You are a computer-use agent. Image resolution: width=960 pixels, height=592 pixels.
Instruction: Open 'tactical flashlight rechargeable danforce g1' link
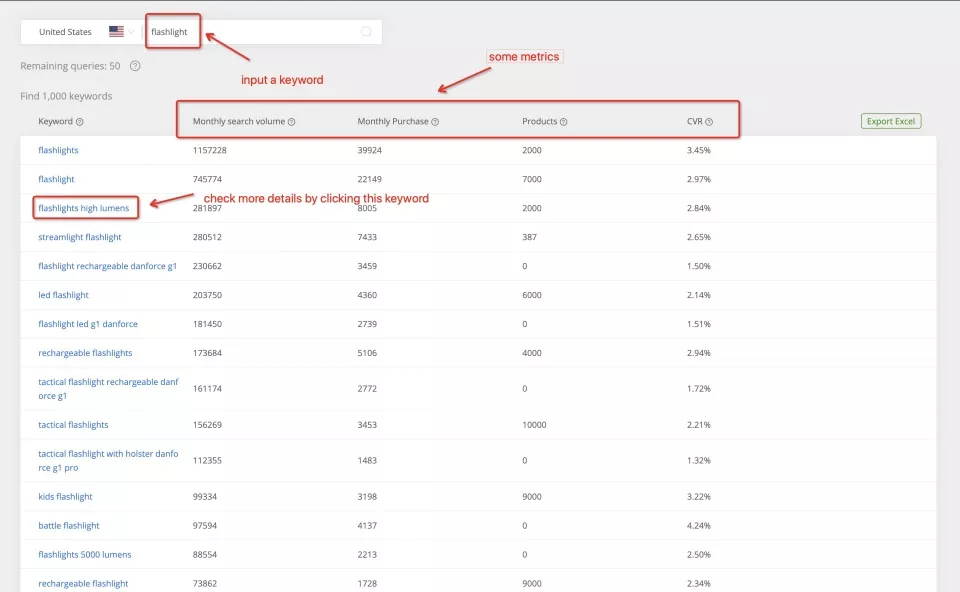click(x=108, y=389)
